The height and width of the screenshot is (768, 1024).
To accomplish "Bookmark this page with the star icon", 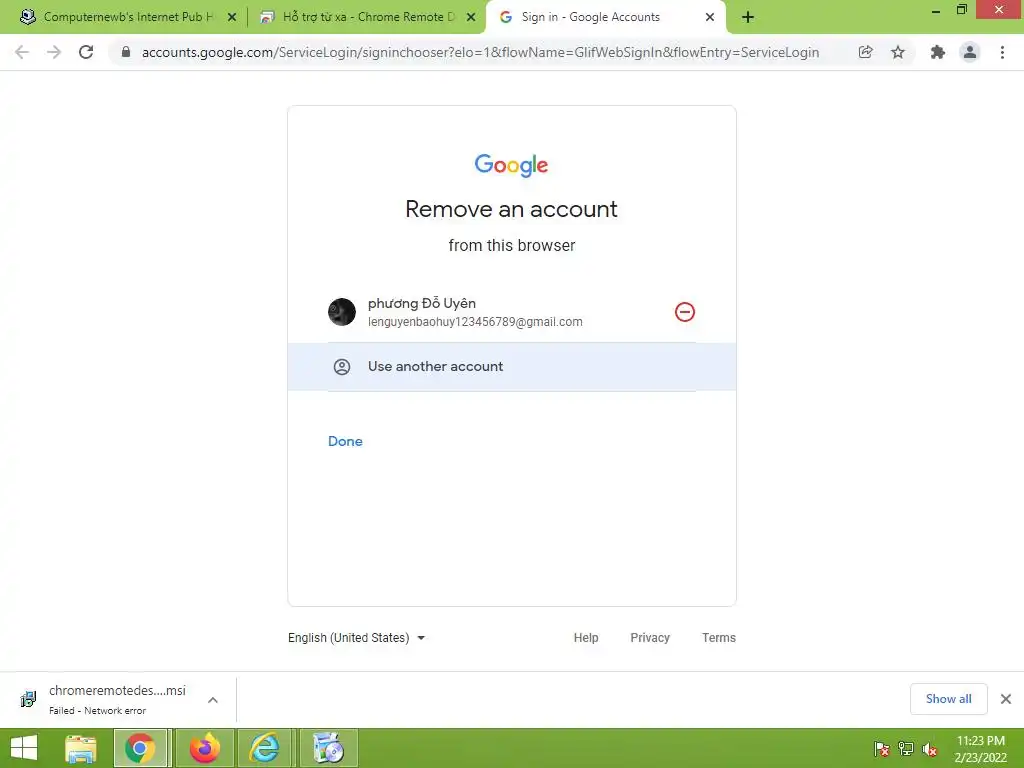I will (898, 52).
